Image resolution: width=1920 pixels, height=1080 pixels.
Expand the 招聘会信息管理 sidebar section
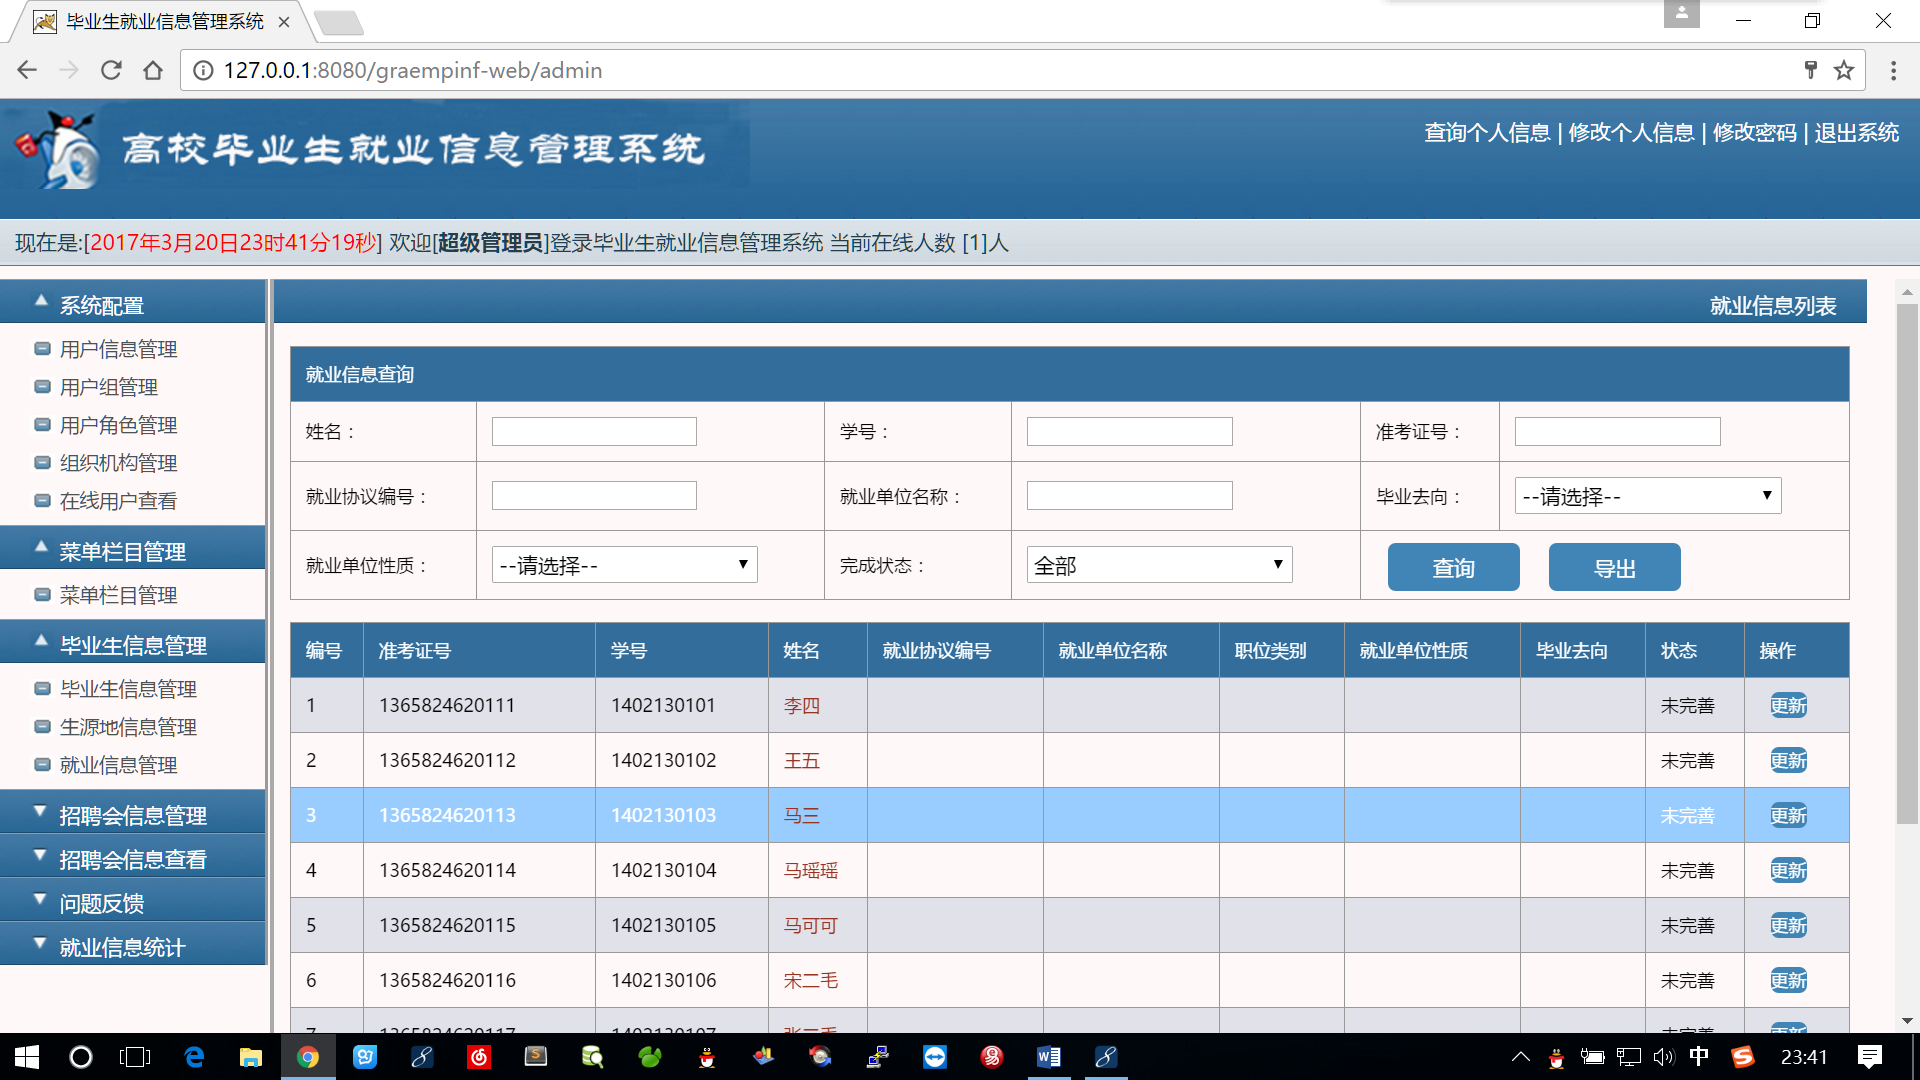tap(132, 815)
